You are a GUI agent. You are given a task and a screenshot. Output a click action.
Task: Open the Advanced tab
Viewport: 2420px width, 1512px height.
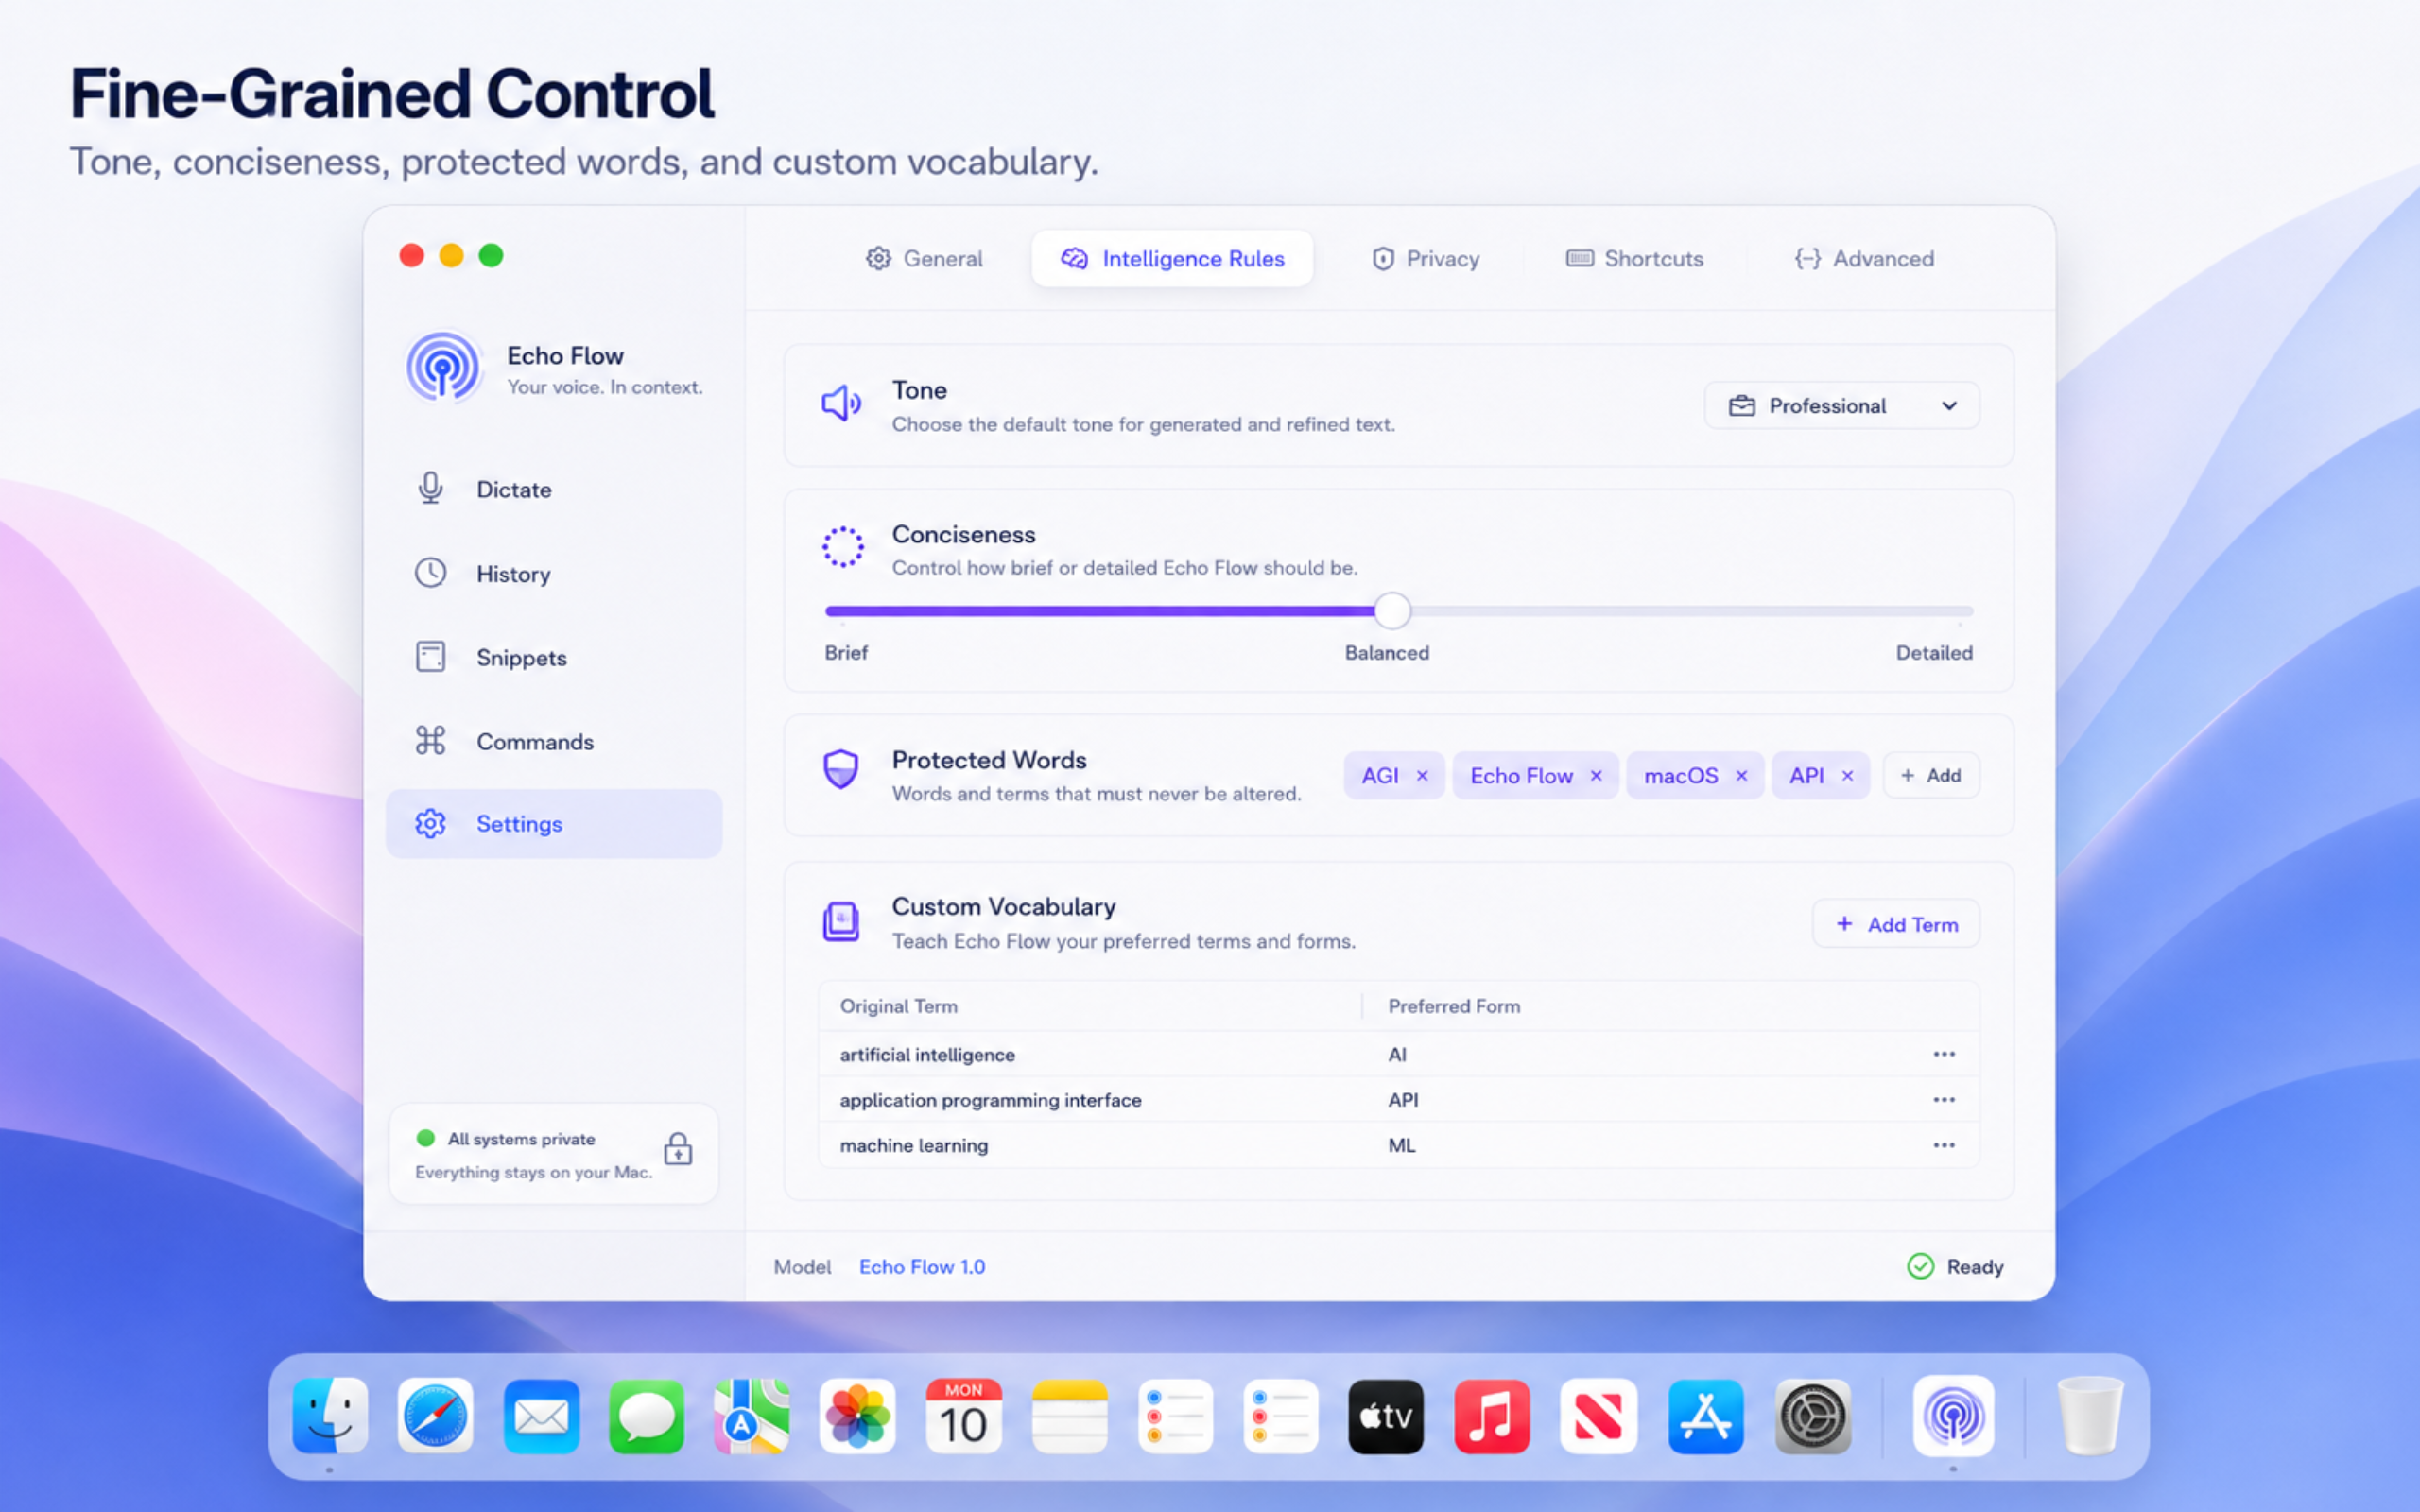[1864, 258]
